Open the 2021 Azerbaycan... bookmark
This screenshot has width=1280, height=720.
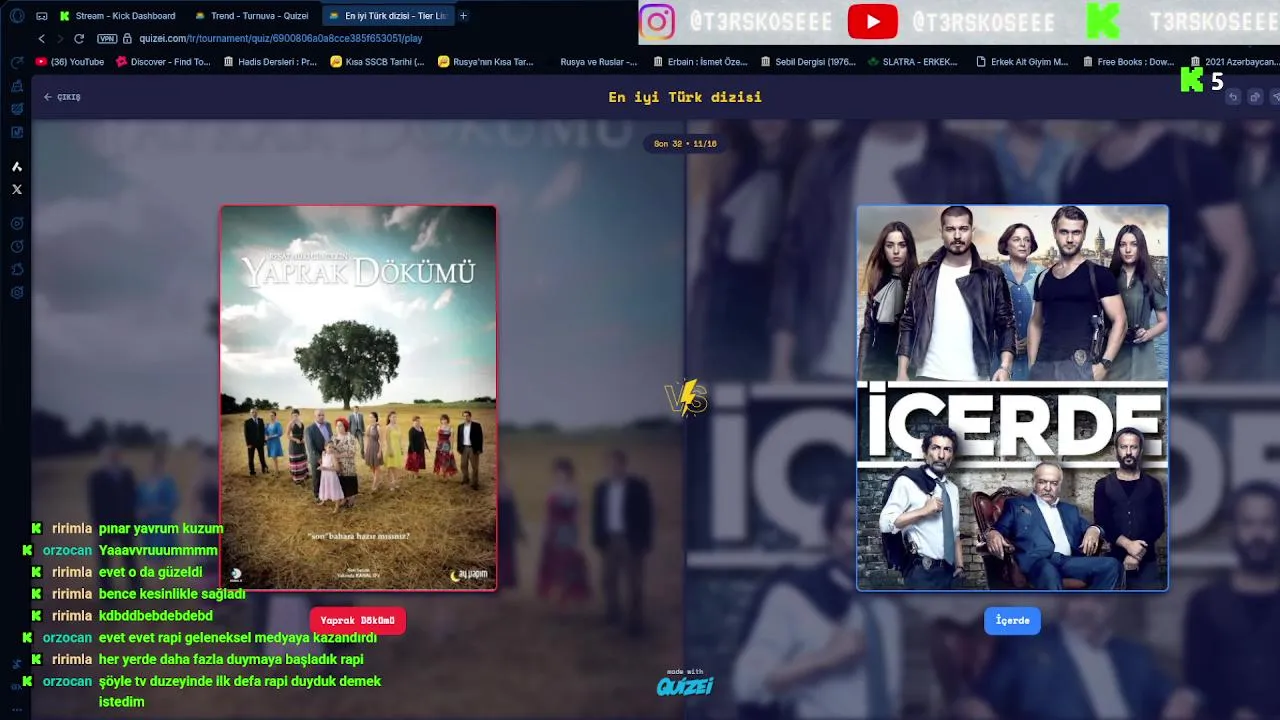(1234, 62)
